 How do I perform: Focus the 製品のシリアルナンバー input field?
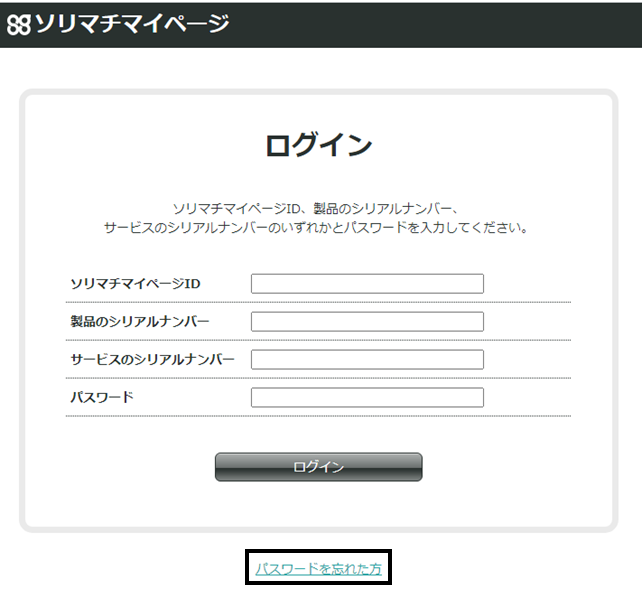click(367, 322)
